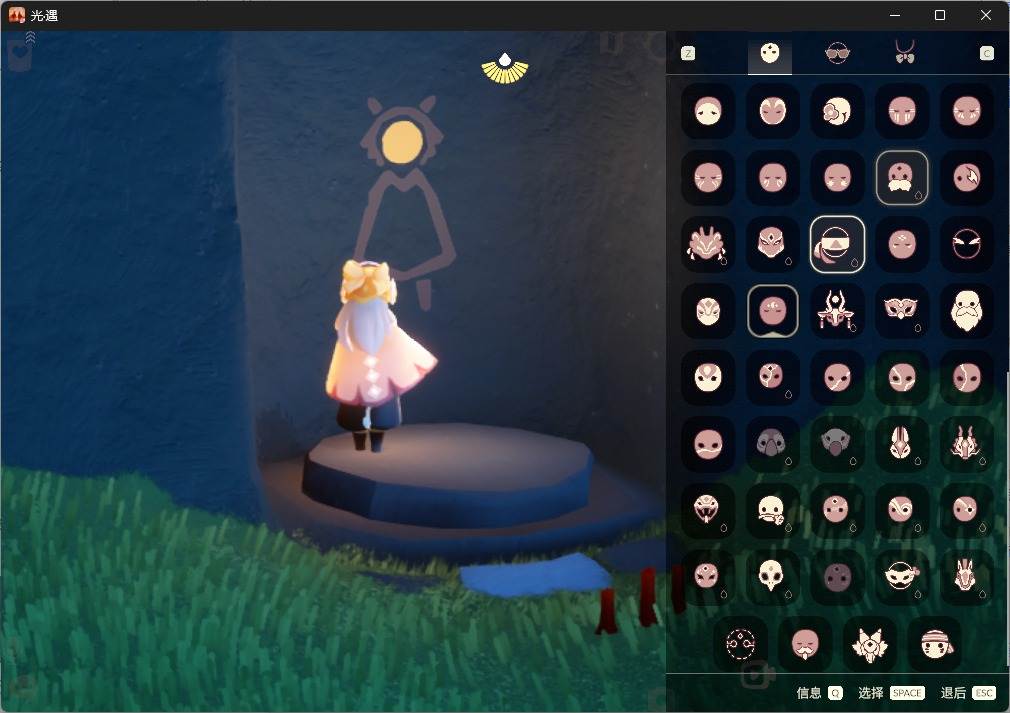Click the mask list scrollbar
The height and width of the screenshot is (713, 1010).
(1007, 520)
